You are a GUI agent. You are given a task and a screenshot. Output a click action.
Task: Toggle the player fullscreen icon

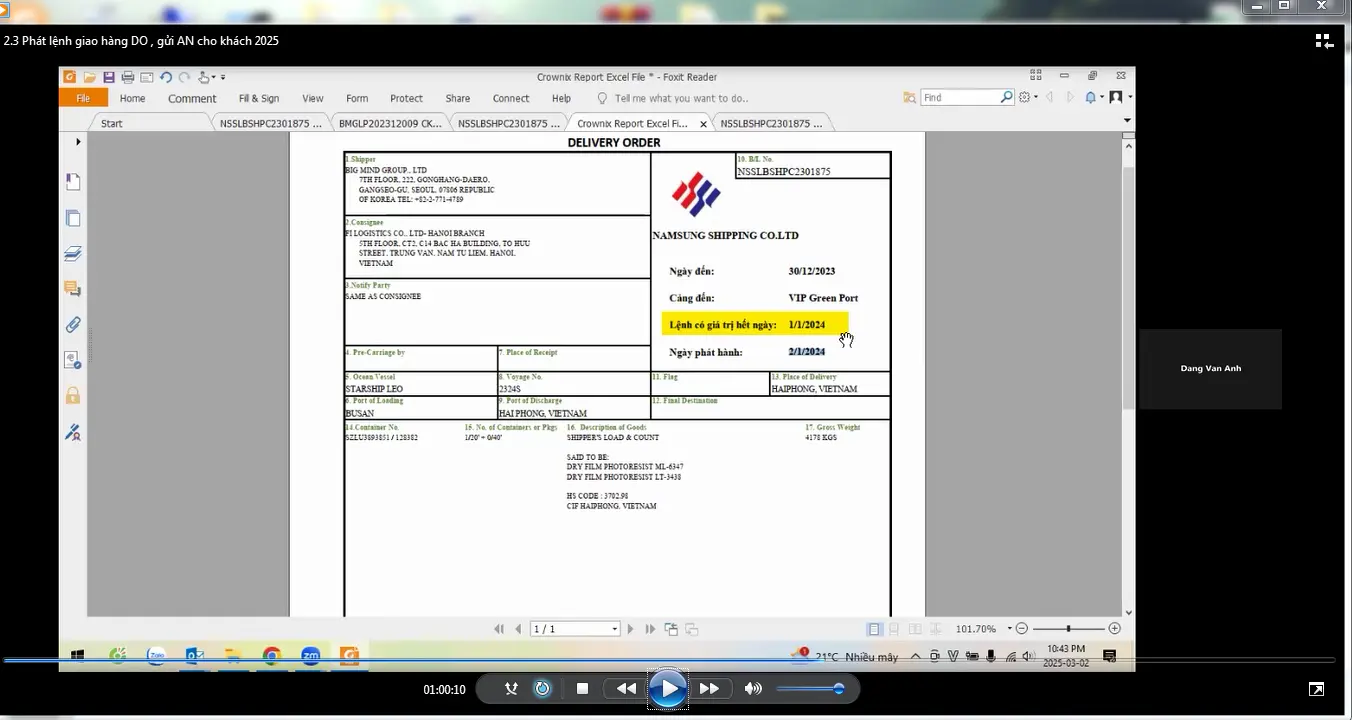pos(1317,689)
